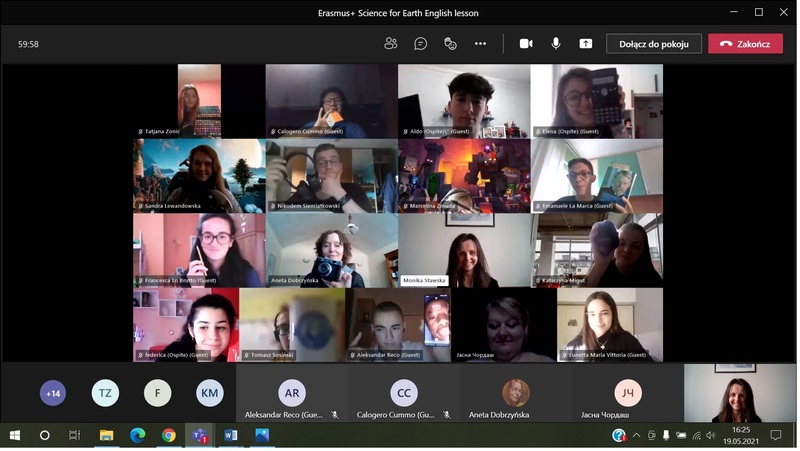Expand the +14 additional participants bubble
Screen dimensions: 800x451
coord(53,393)
